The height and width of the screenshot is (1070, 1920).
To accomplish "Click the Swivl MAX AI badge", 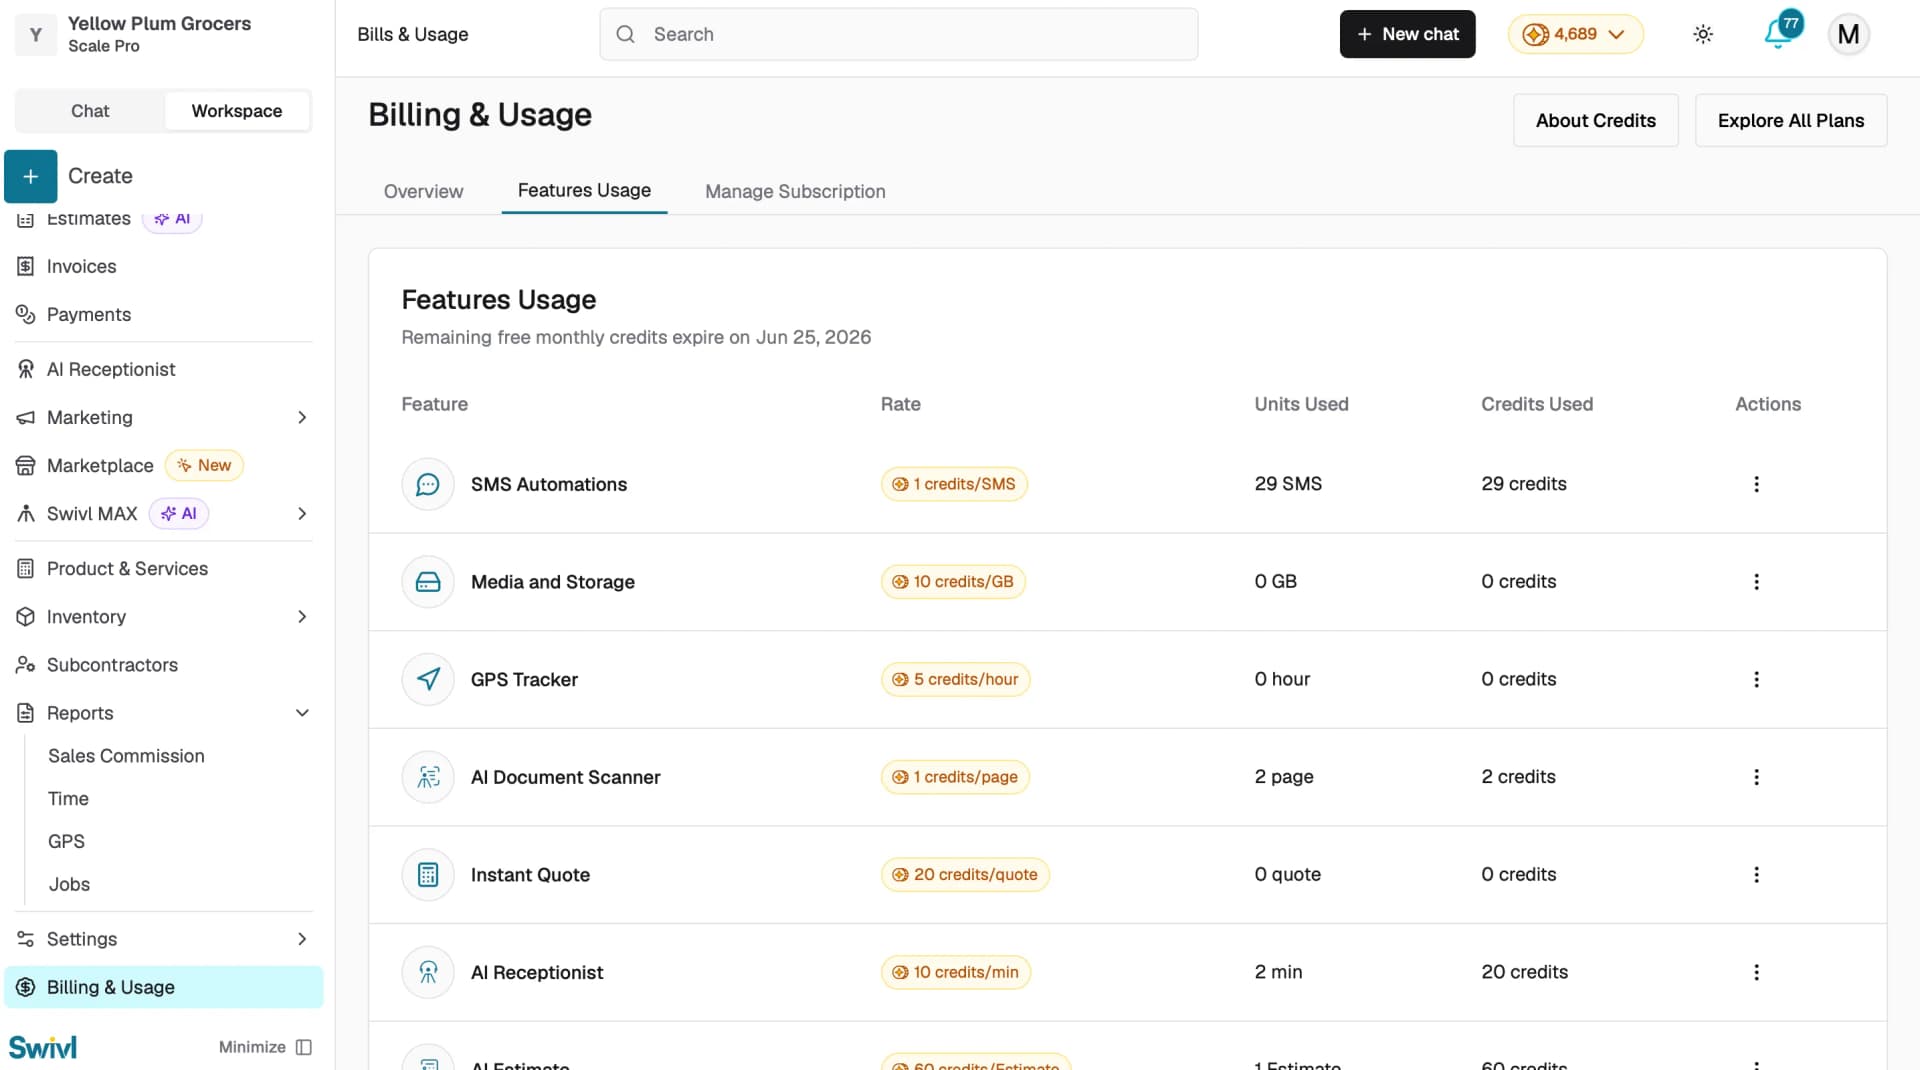I will pyautogui.click(x=179, y=514).
